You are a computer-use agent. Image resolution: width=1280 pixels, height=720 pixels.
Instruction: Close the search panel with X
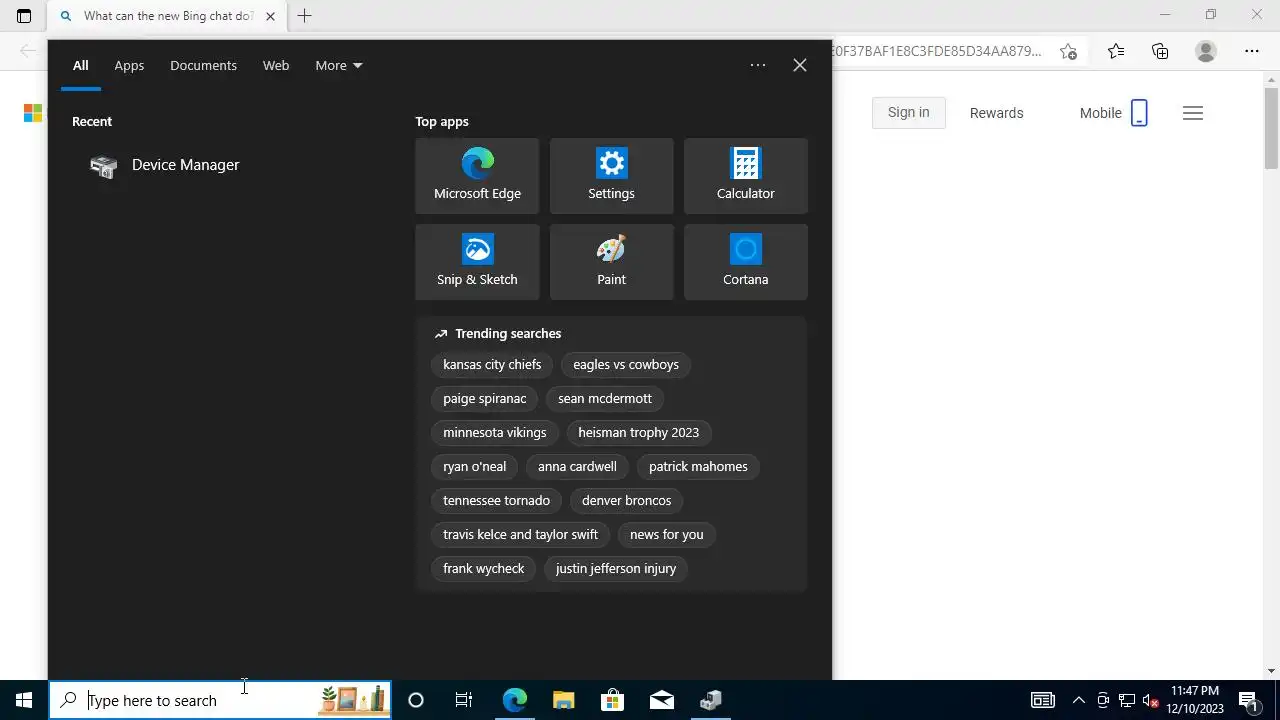(x=800, y=65)
